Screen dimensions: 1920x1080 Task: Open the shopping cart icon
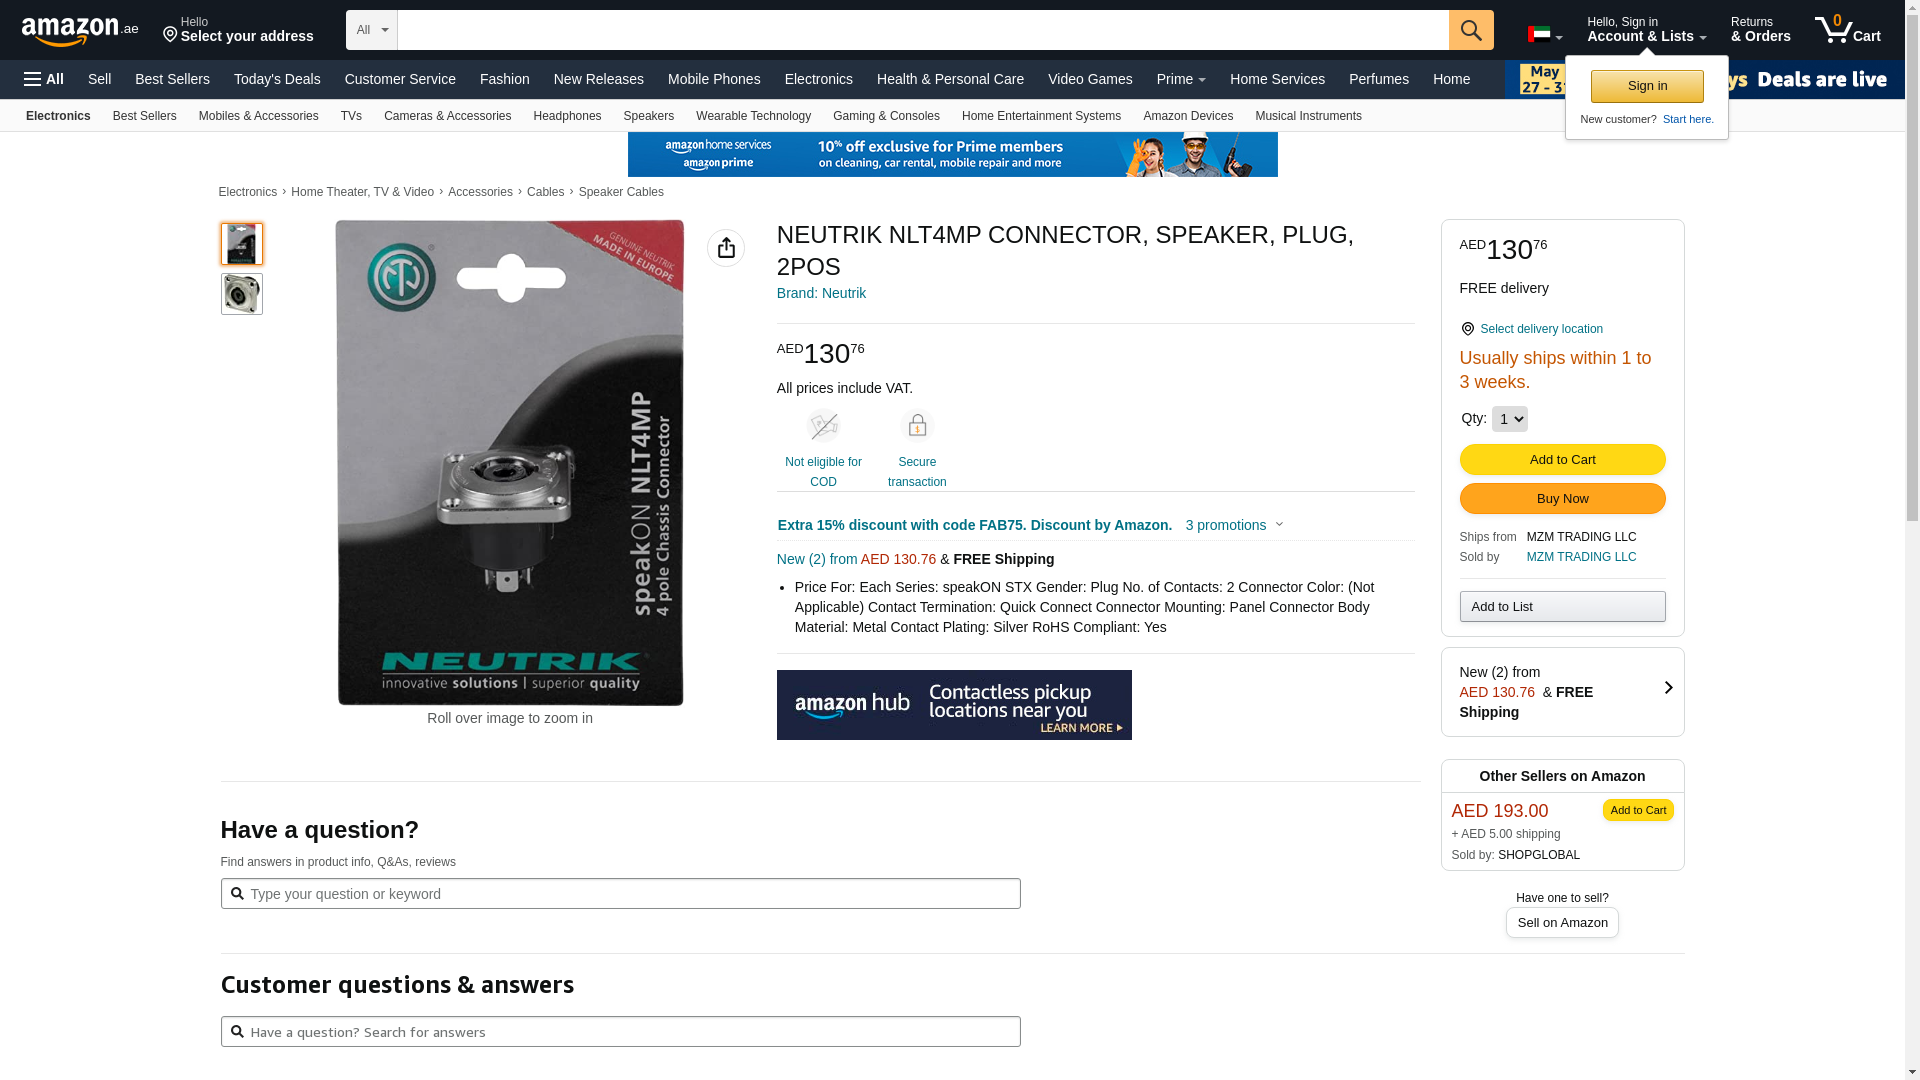[x=1848, y=29]
